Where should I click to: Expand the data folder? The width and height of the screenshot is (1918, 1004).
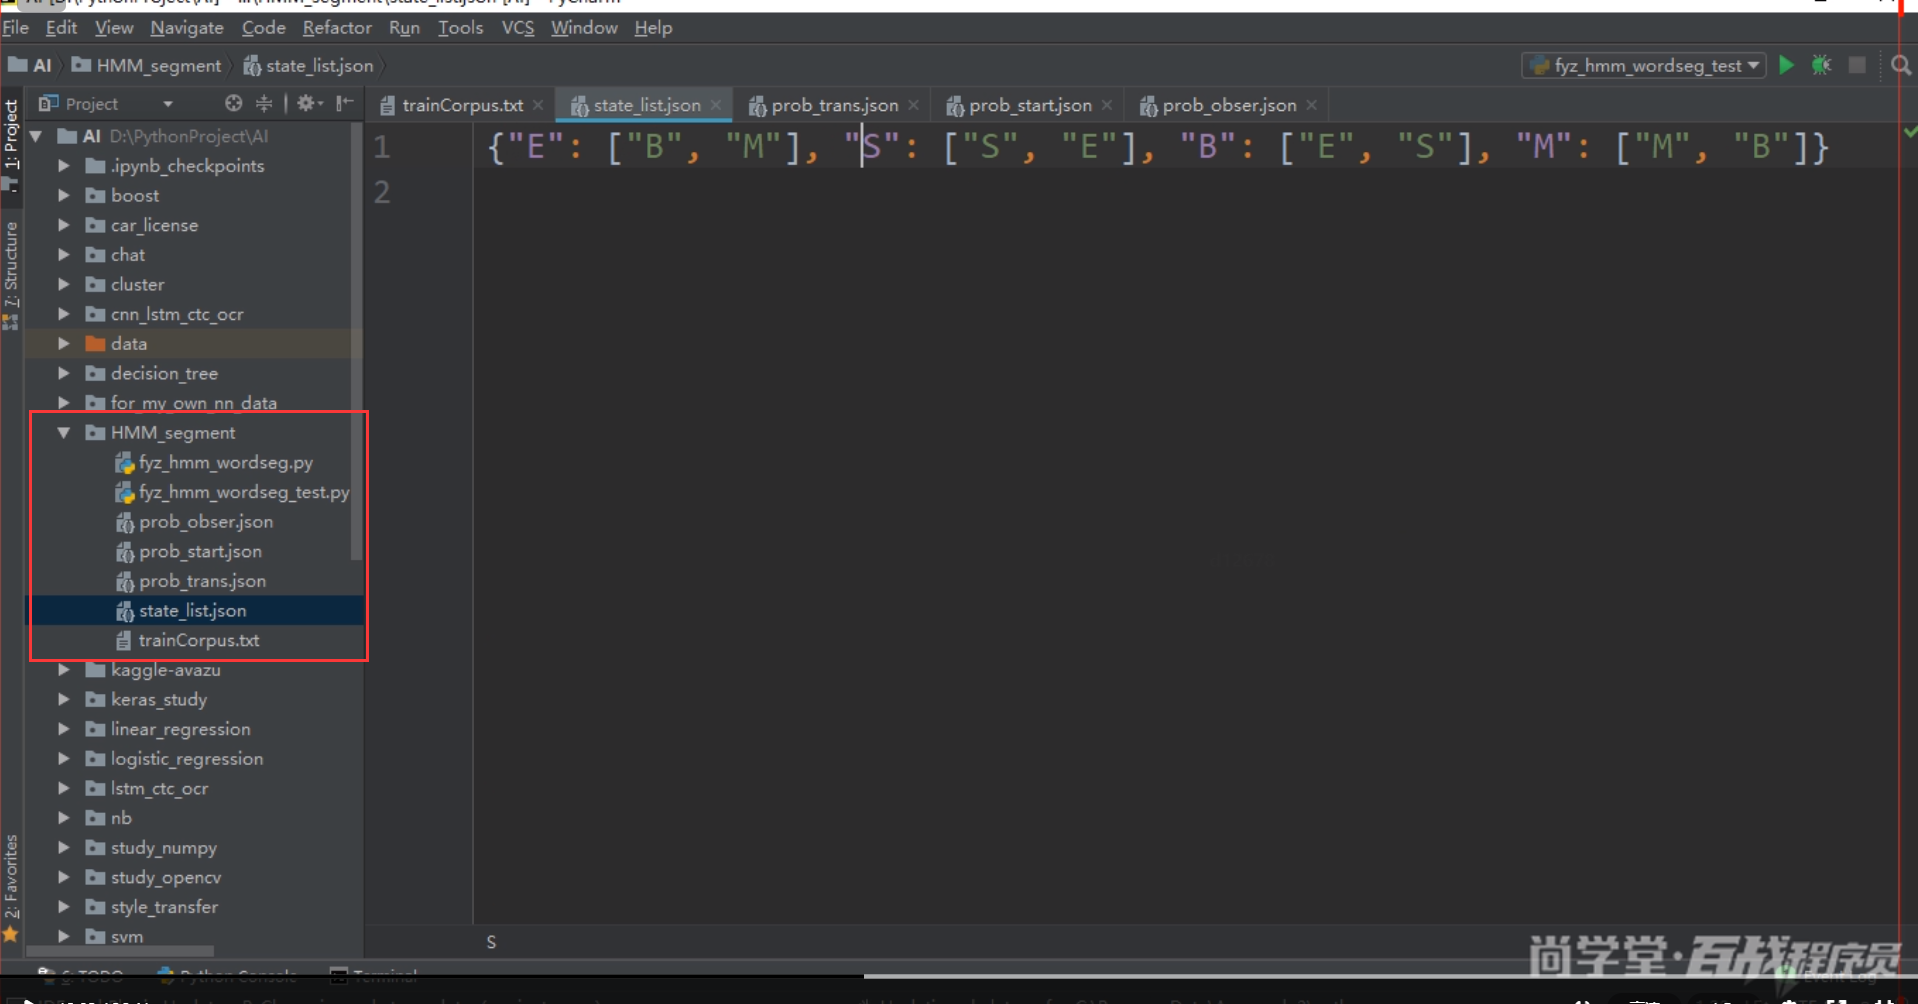click(x=64, y=343)
